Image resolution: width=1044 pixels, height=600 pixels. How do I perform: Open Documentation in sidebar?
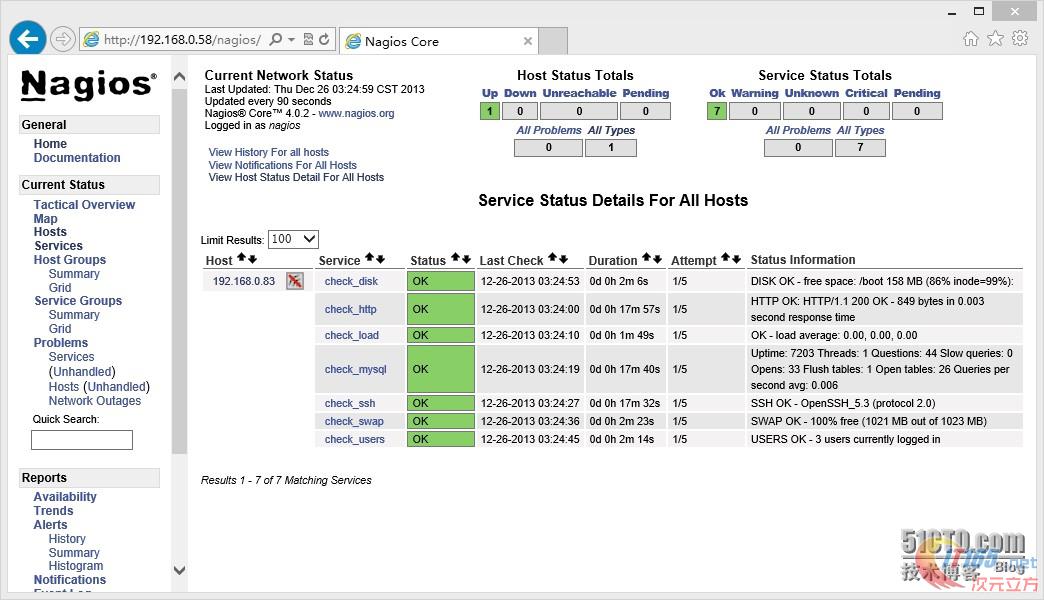click(x=77, y=158)
